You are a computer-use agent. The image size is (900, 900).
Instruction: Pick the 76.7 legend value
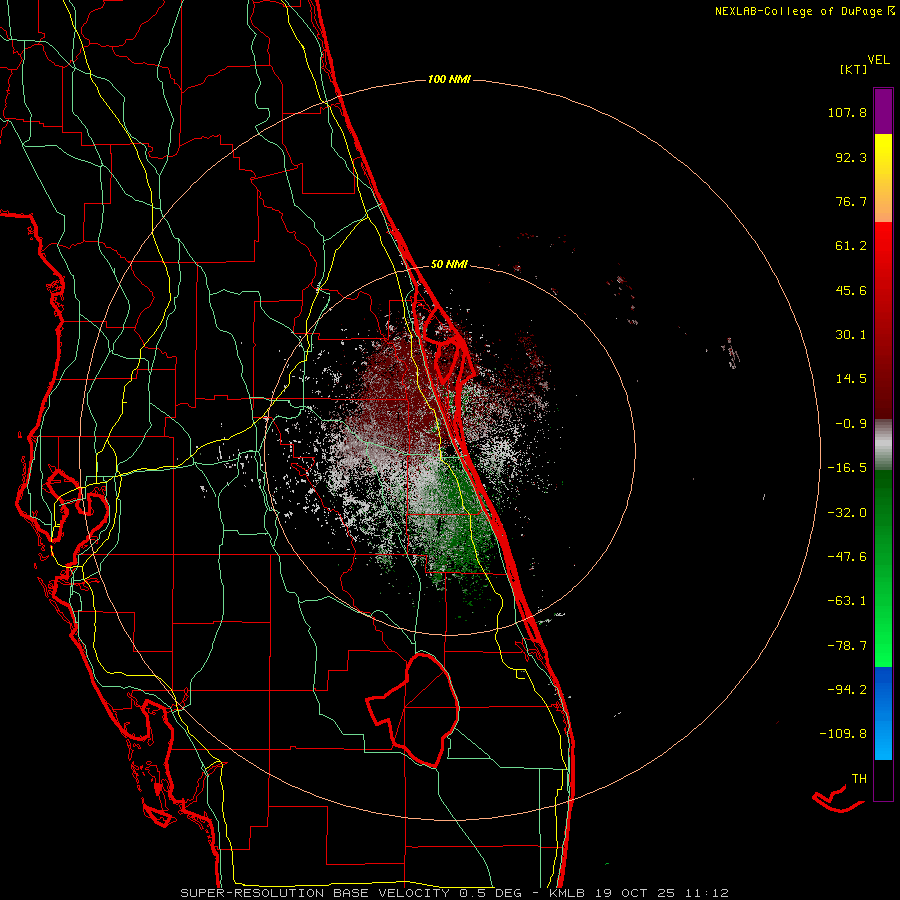851,201
